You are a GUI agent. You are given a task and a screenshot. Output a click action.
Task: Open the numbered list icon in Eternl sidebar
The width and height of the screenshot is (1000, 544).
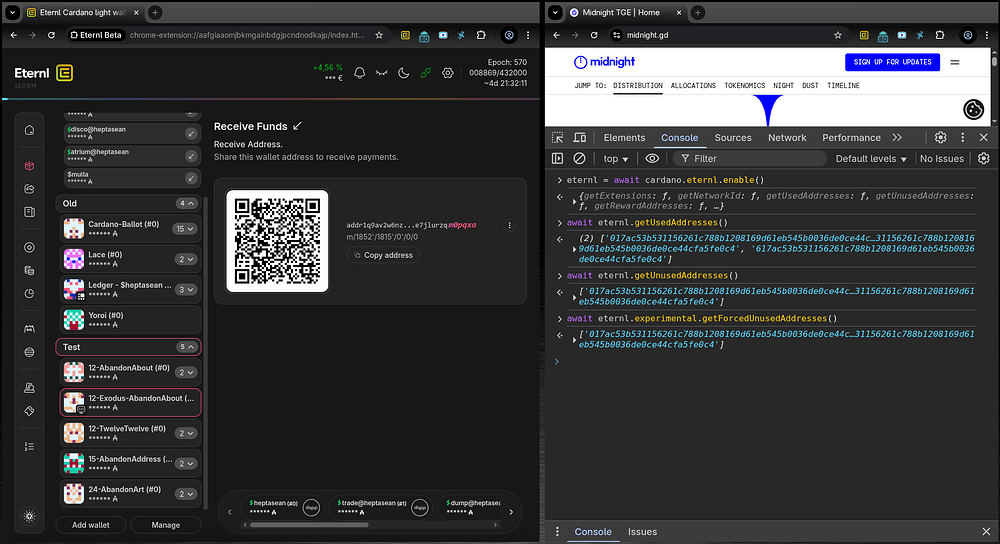[x=29, y=446]
